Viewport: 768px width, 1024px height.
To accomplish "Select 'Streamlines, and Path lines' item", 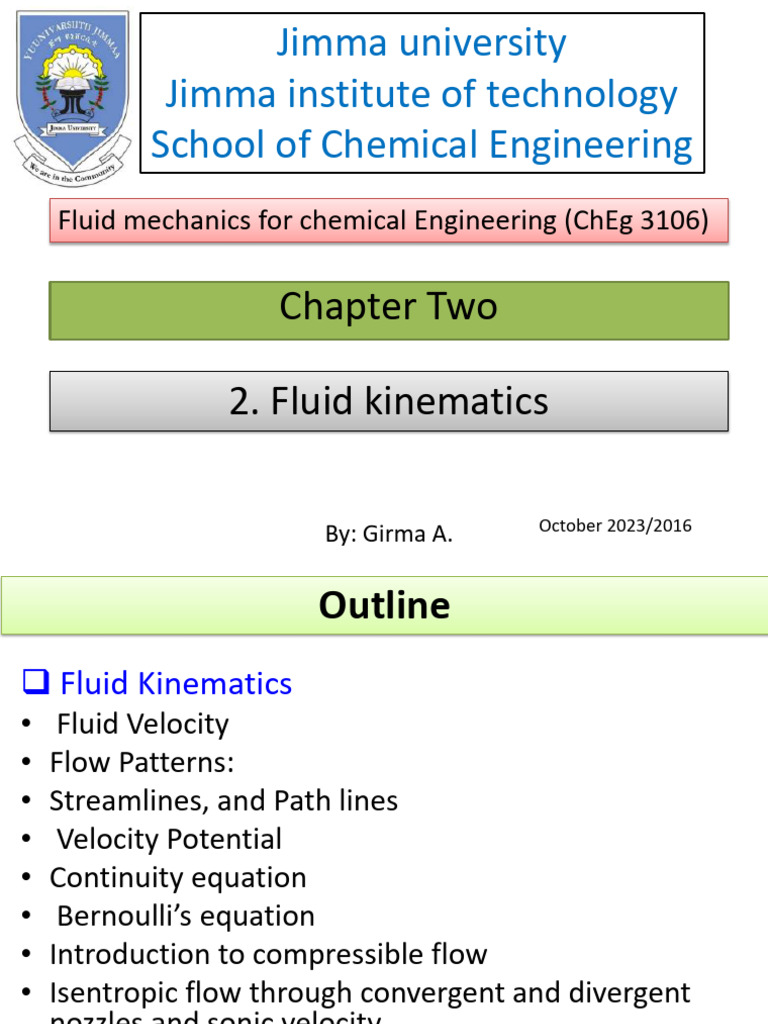I will tap(224, 801).
